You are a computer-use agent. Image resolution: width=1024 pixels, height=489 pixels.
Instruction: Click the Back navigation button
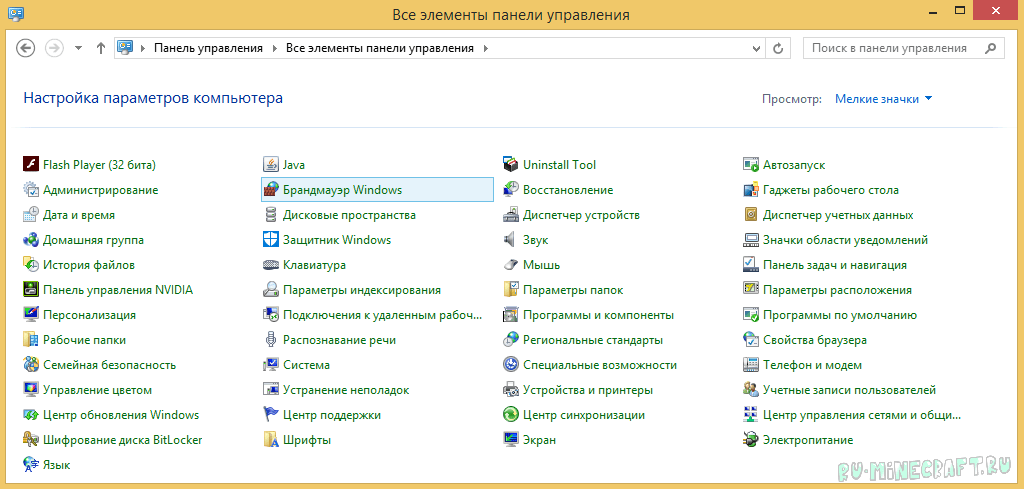(25, 48)
